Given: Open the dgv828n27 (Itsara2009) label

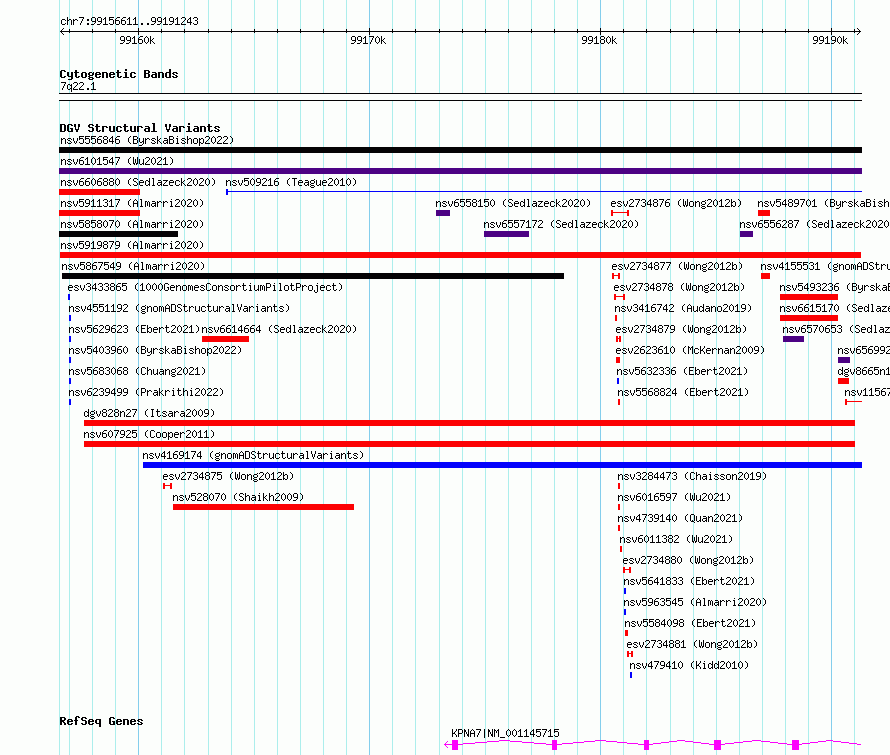Looking at the screenshot, I should [149, 413].
